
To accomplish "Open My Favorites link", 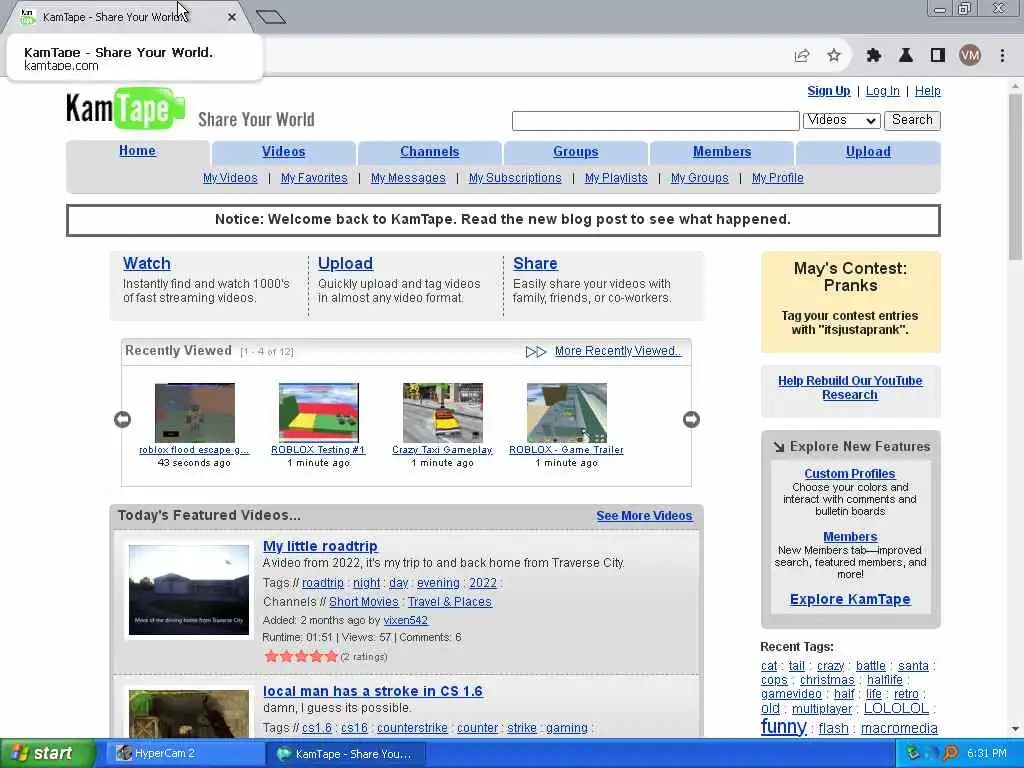I will (314, 178).
